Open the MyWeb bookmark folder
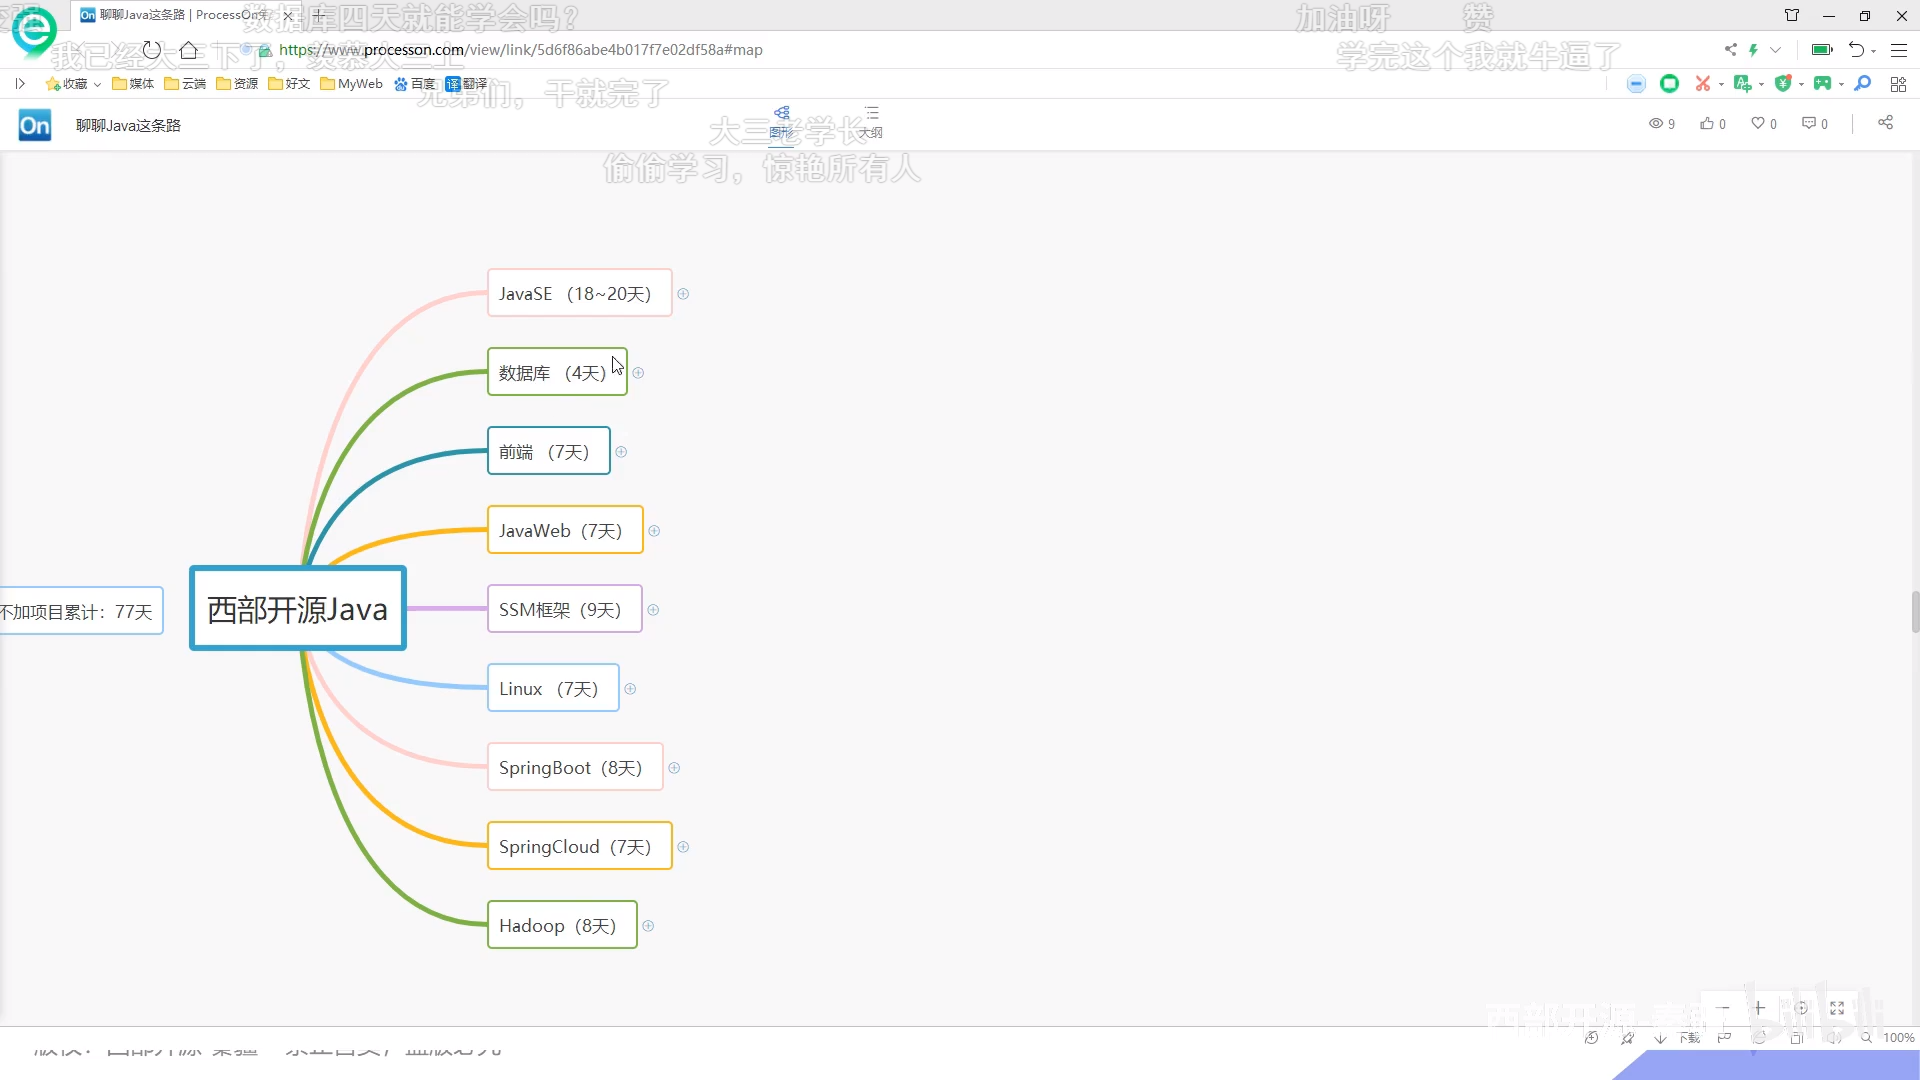Screen dimensions: 1920x1080 (351, 84)
